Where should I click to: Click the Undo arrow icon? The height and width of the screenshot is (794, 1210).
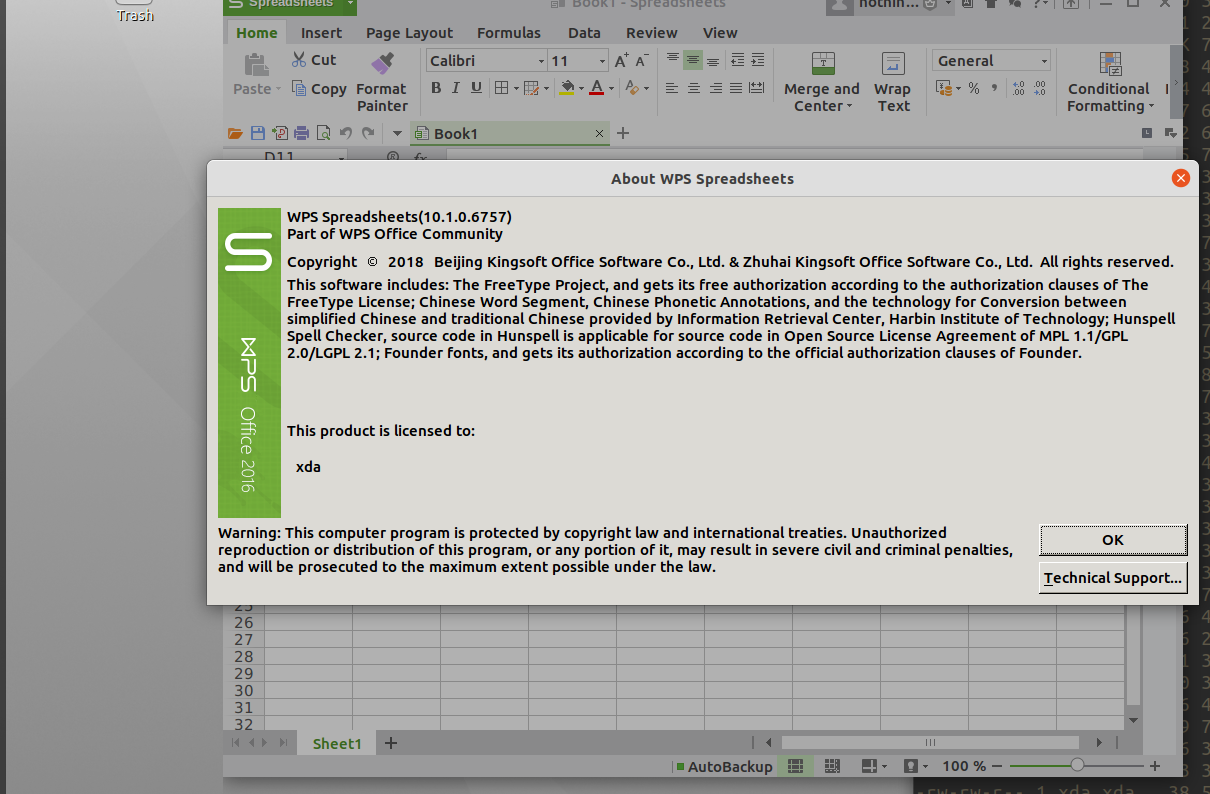coord(346,133)
